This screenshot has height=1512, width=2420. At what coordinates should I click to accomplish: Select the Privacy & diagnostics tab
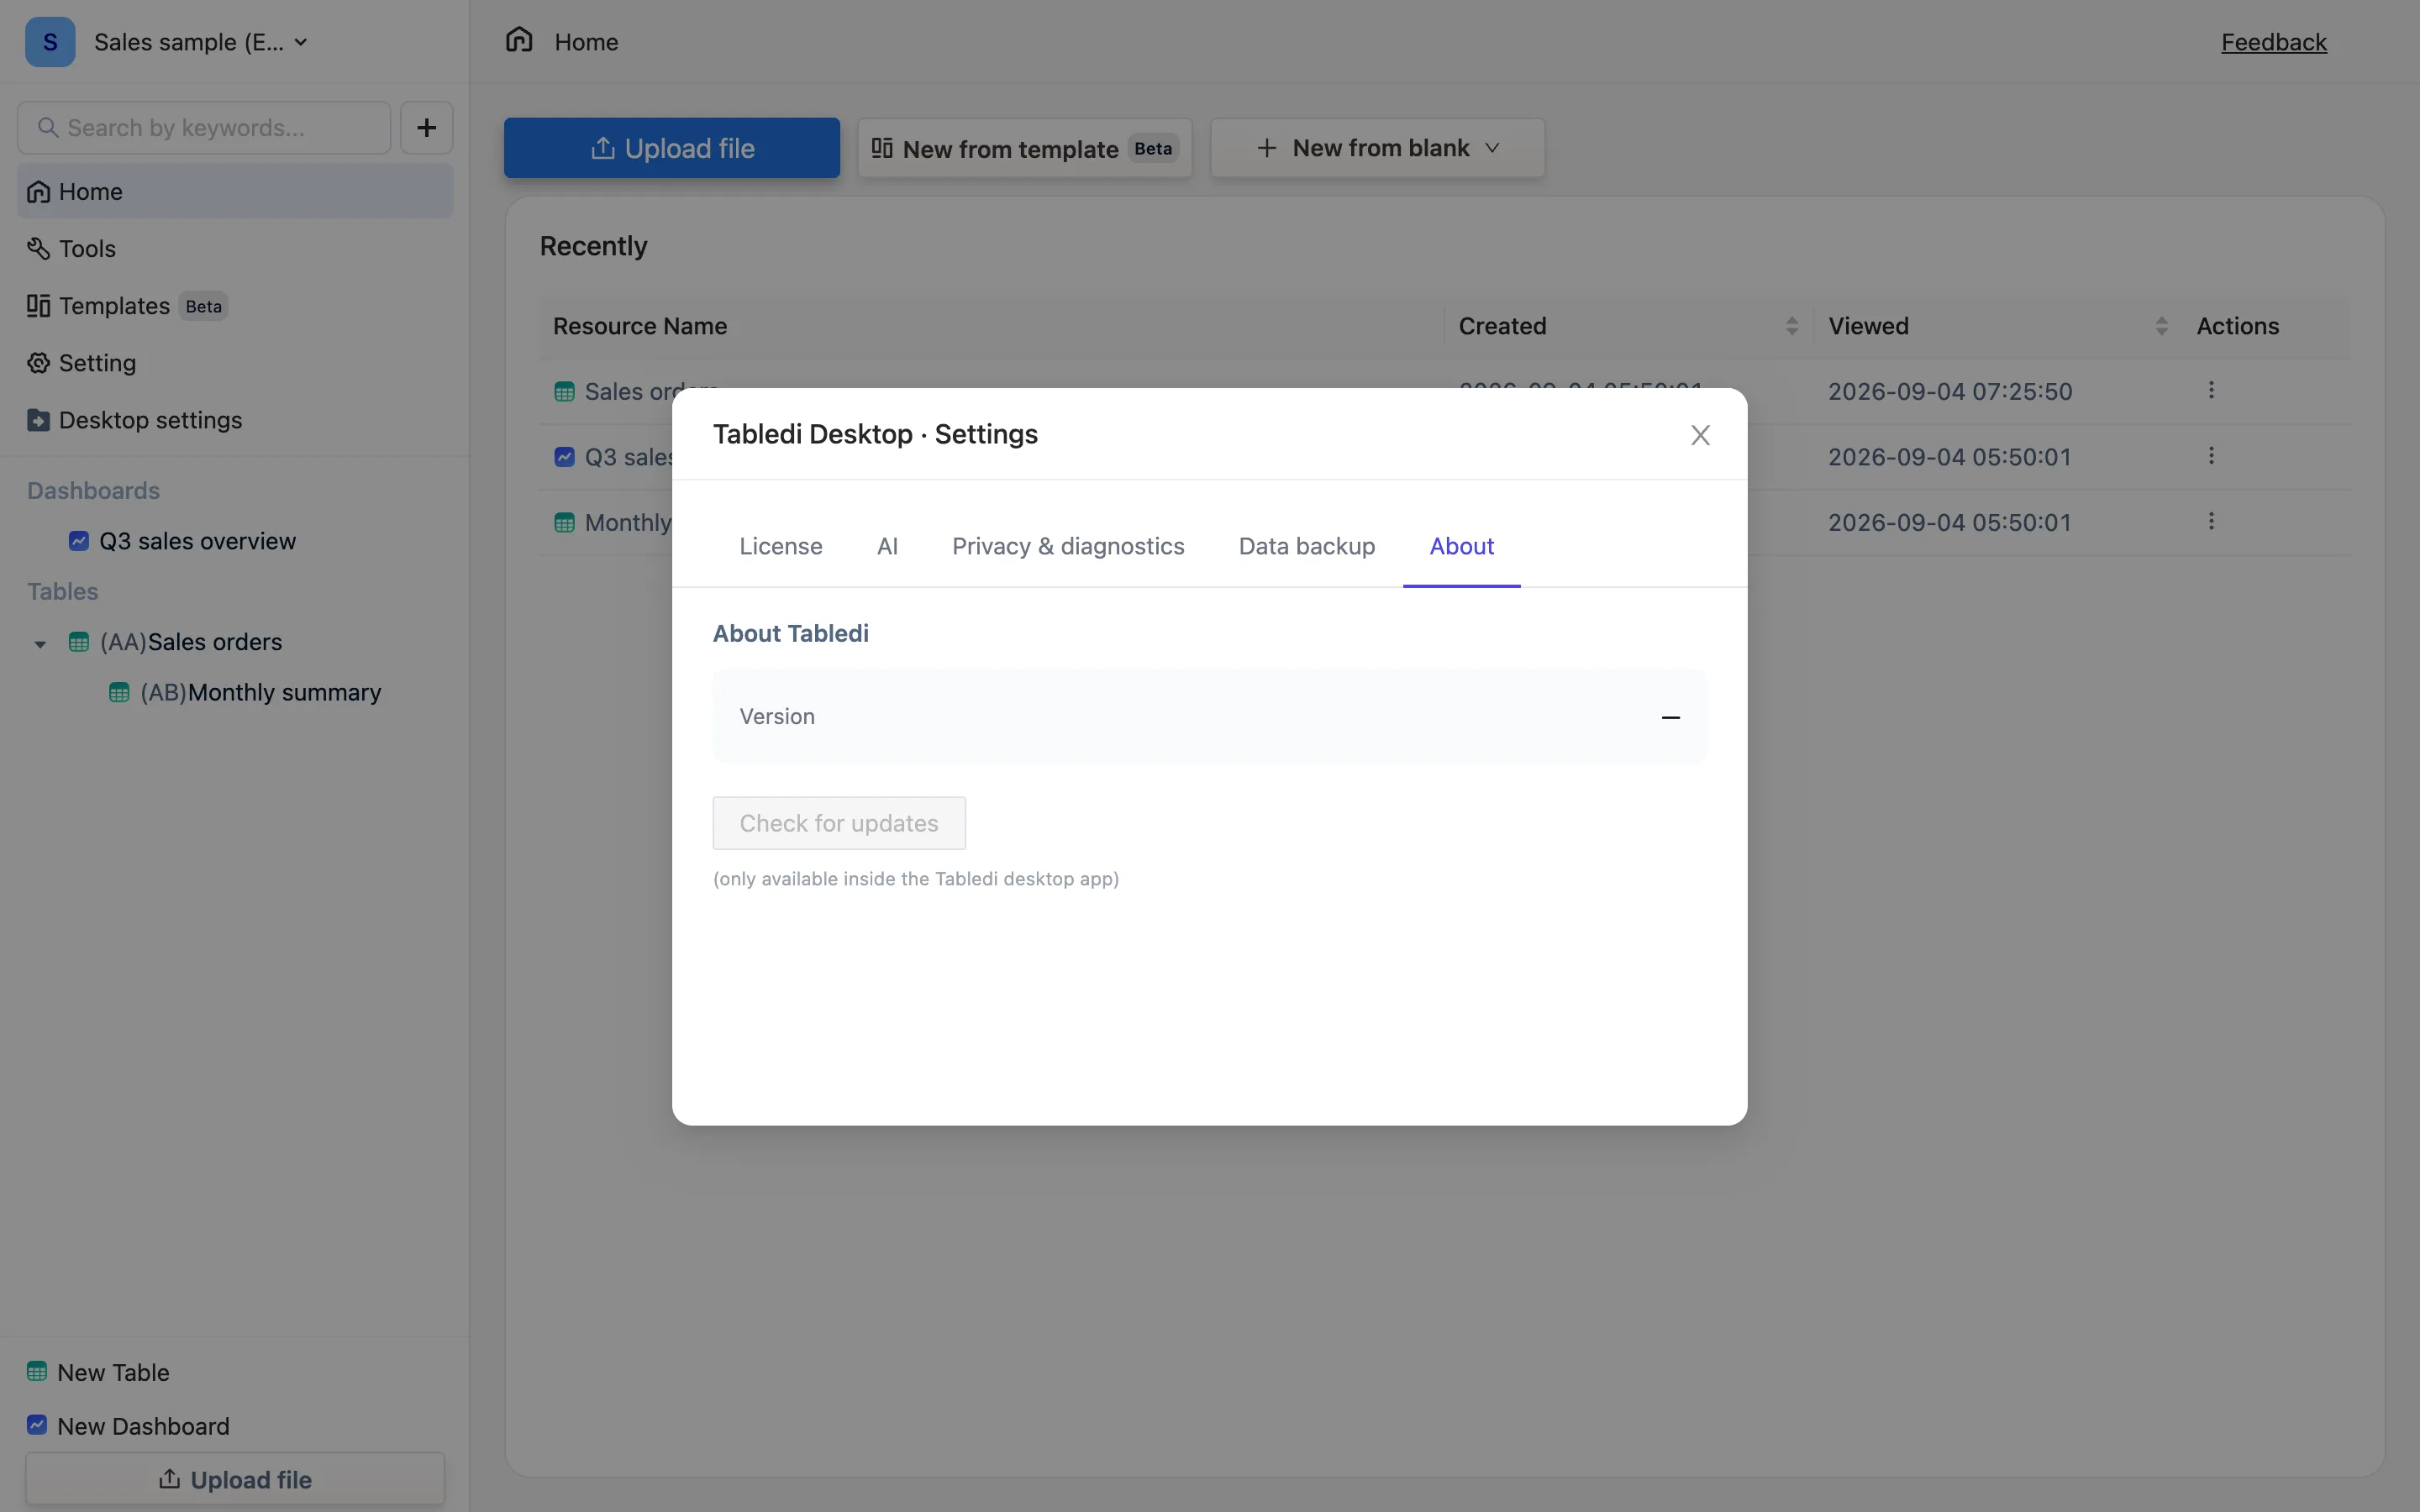coord(1067,546)
